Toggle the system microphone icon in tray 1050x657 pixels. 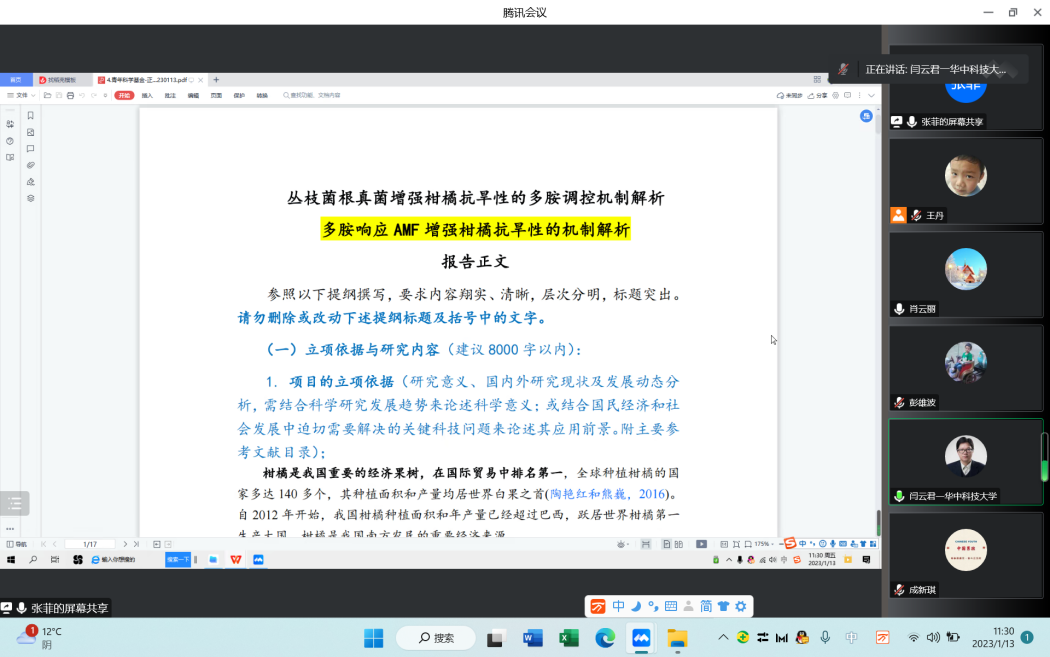click(x=825, y=637)
